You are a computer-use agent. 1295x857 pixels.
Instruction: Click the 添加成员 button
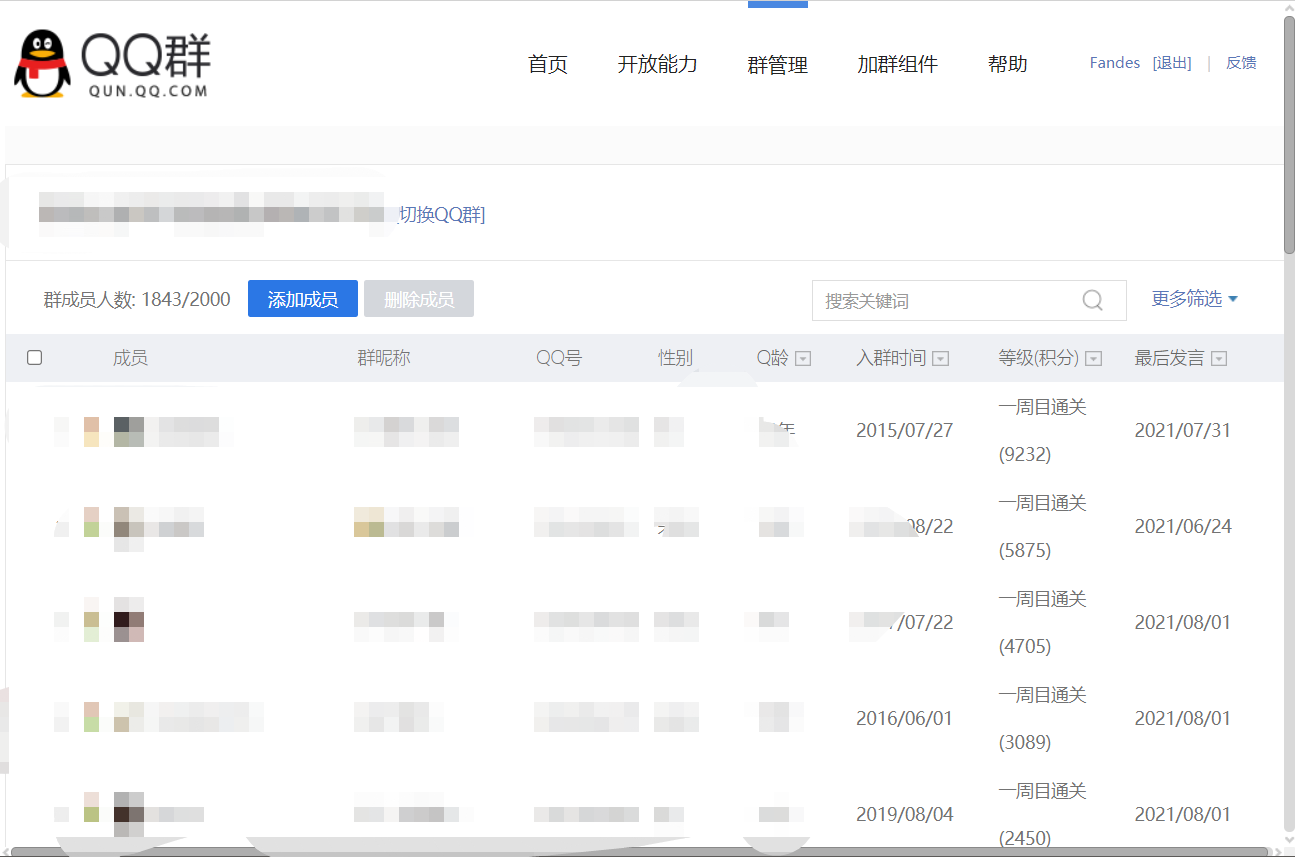click(x=302, y=298)
